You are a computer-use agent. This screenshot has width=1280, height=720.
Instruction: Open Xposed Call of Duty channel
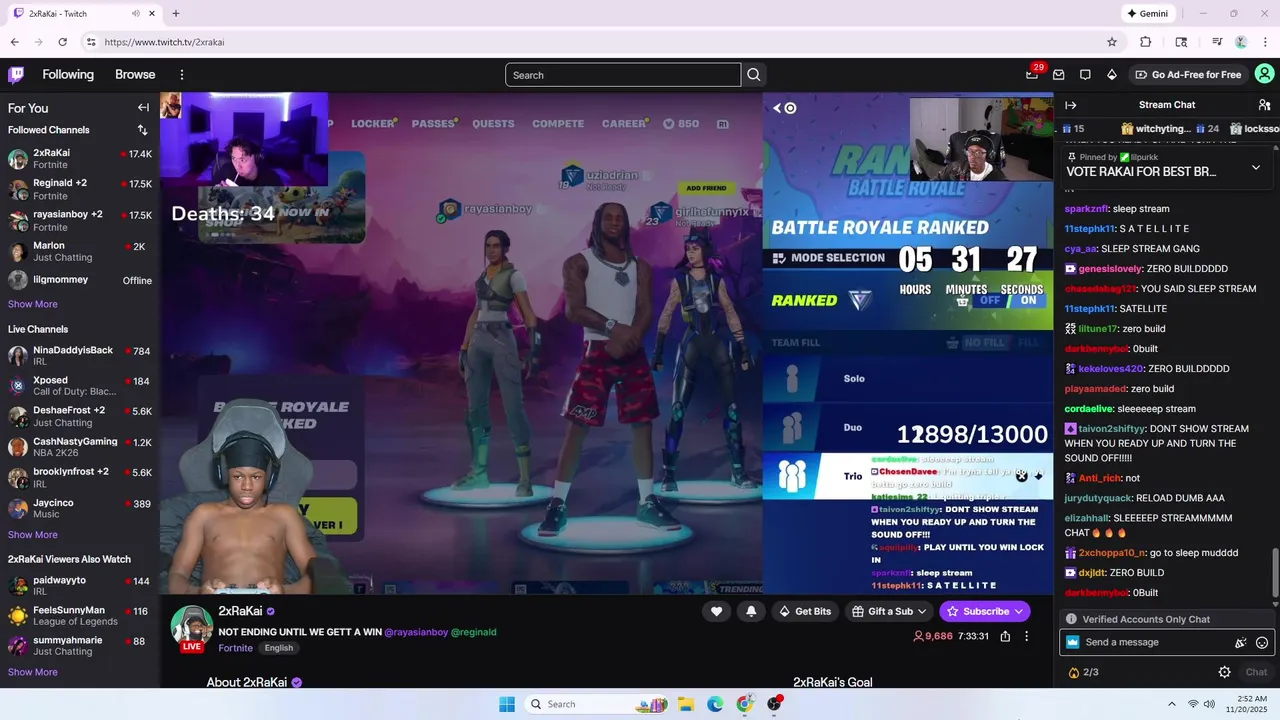80,386
